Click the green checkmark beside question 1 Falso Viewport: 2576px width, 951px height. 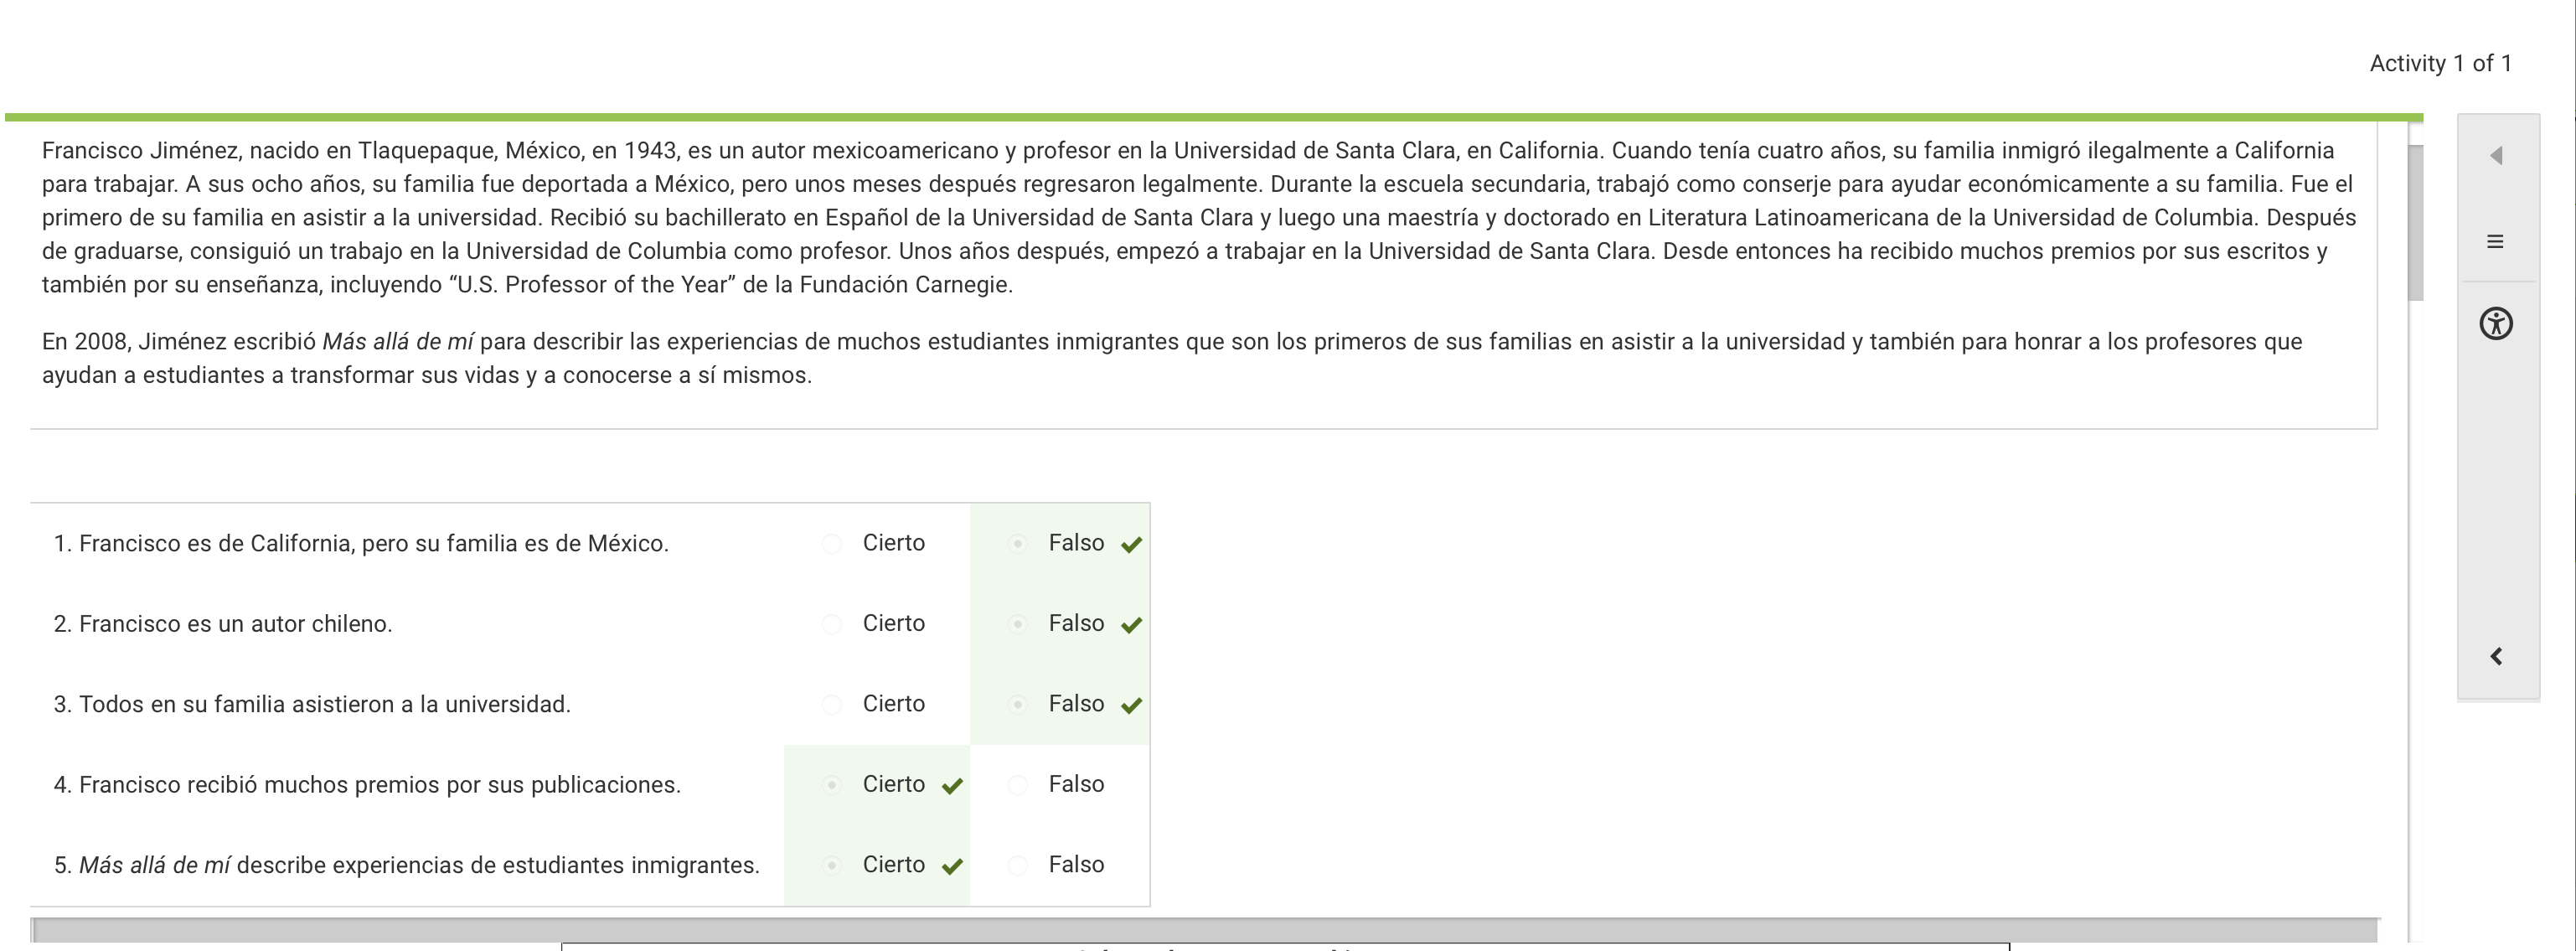tap(1131, 545)
